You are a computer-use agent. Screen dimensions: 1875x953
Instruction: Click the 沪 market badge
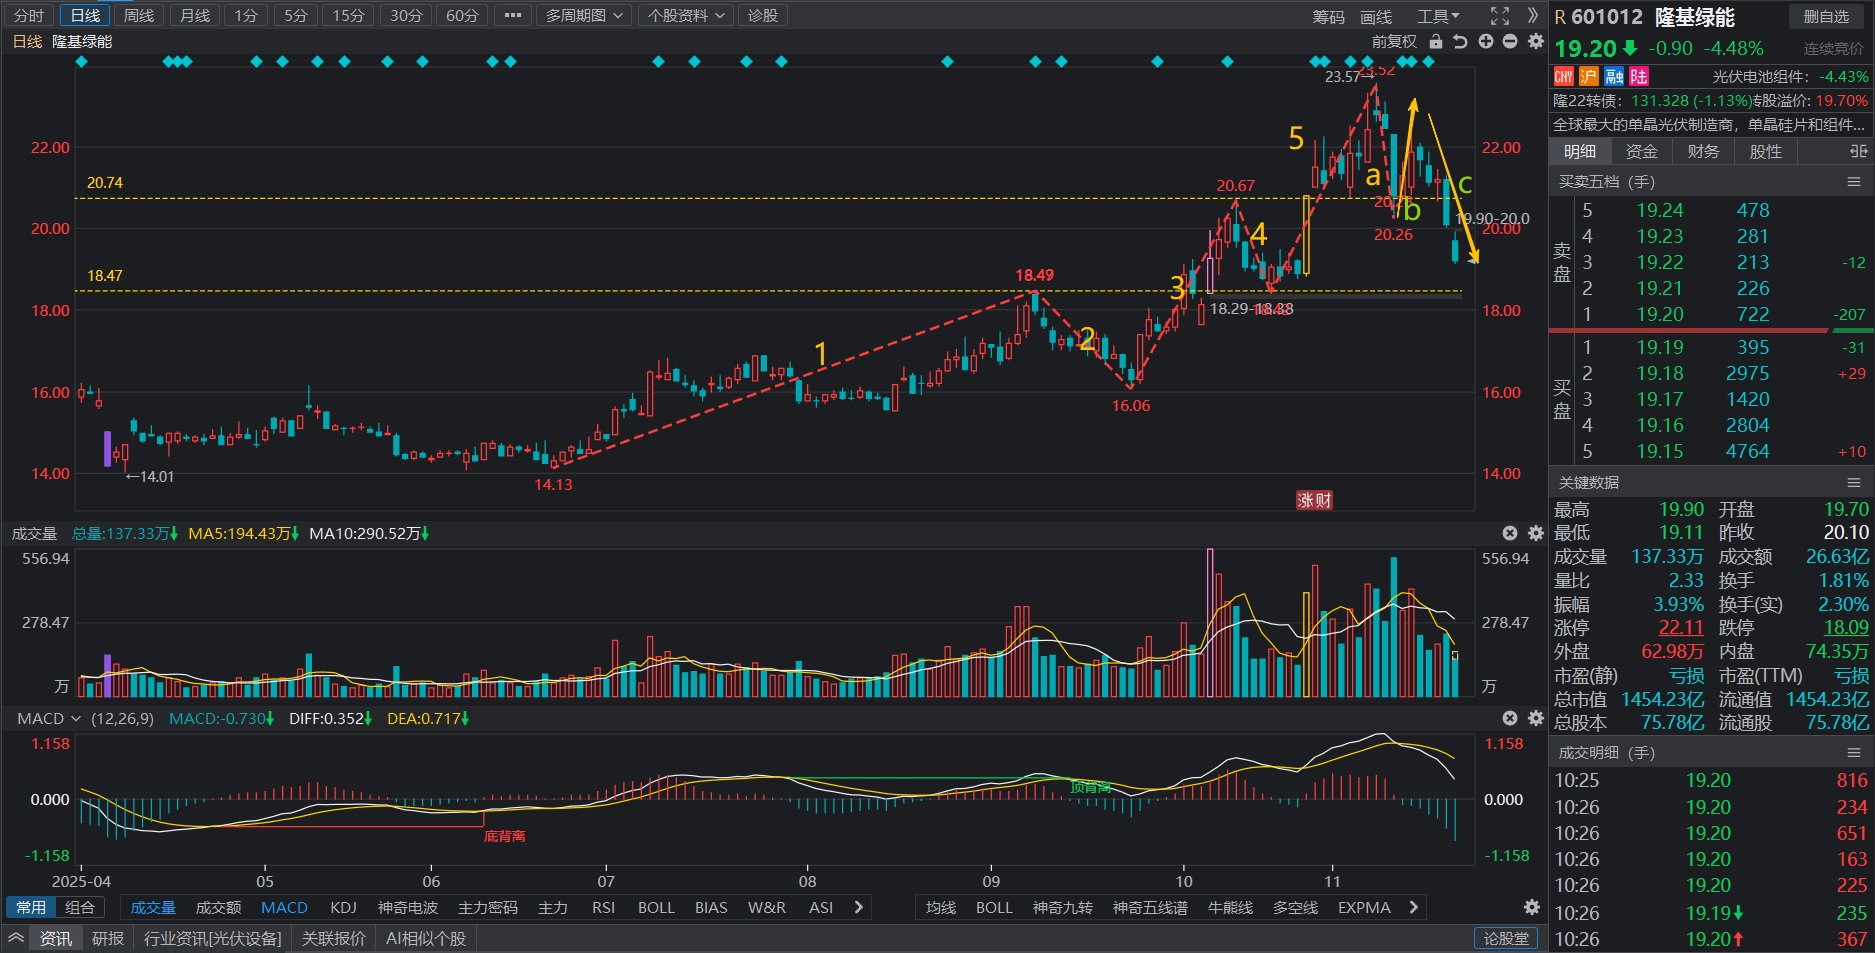point(1589,77)
